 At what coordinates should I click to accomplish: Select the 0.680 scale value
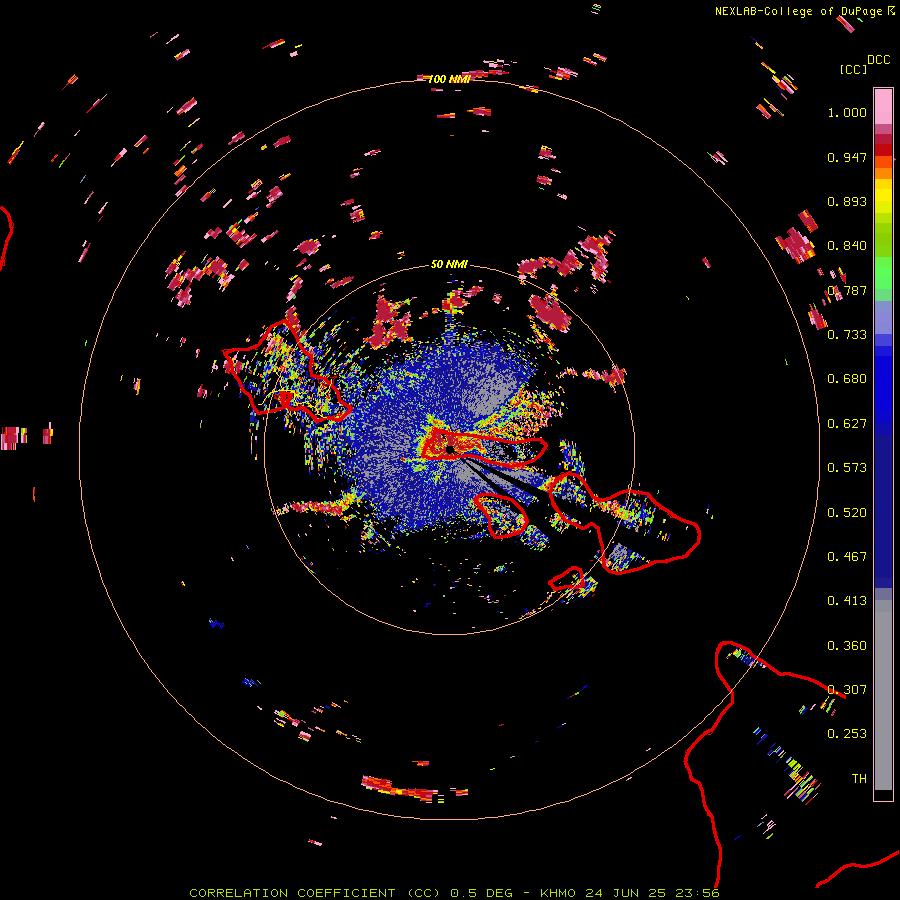click(x=847, y=379)
